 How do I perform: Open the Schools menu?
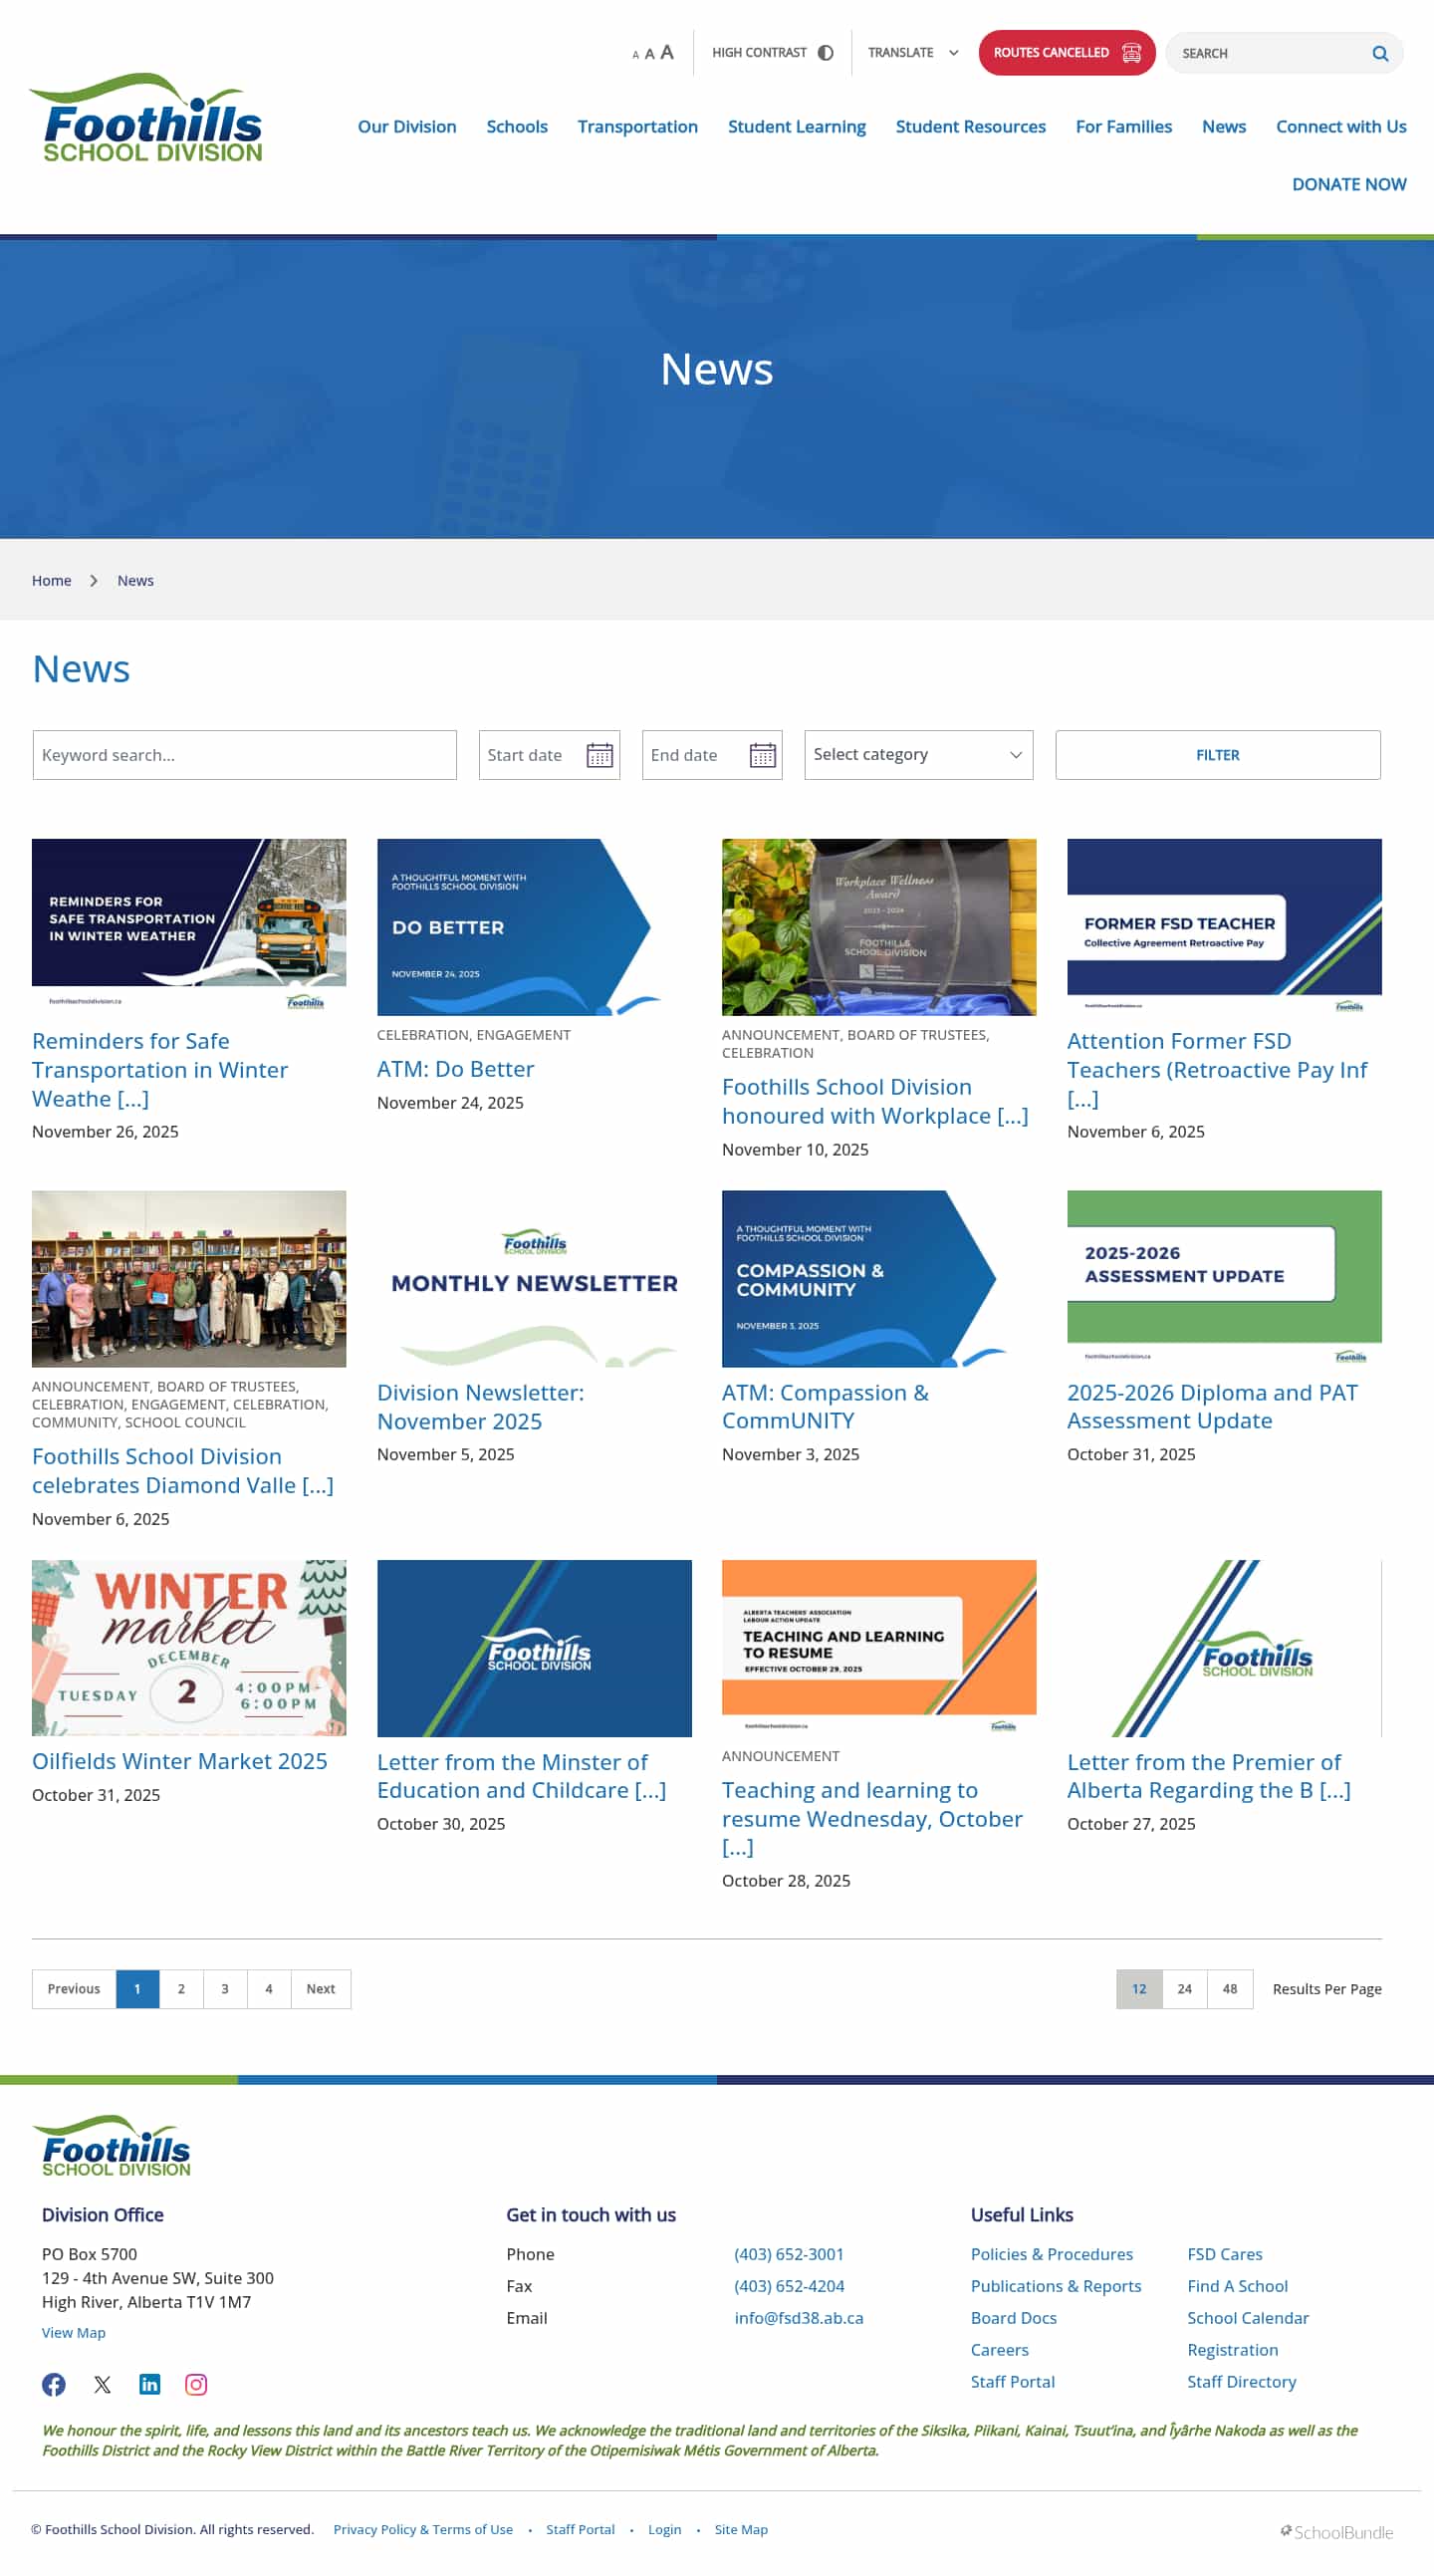(517, 127)
